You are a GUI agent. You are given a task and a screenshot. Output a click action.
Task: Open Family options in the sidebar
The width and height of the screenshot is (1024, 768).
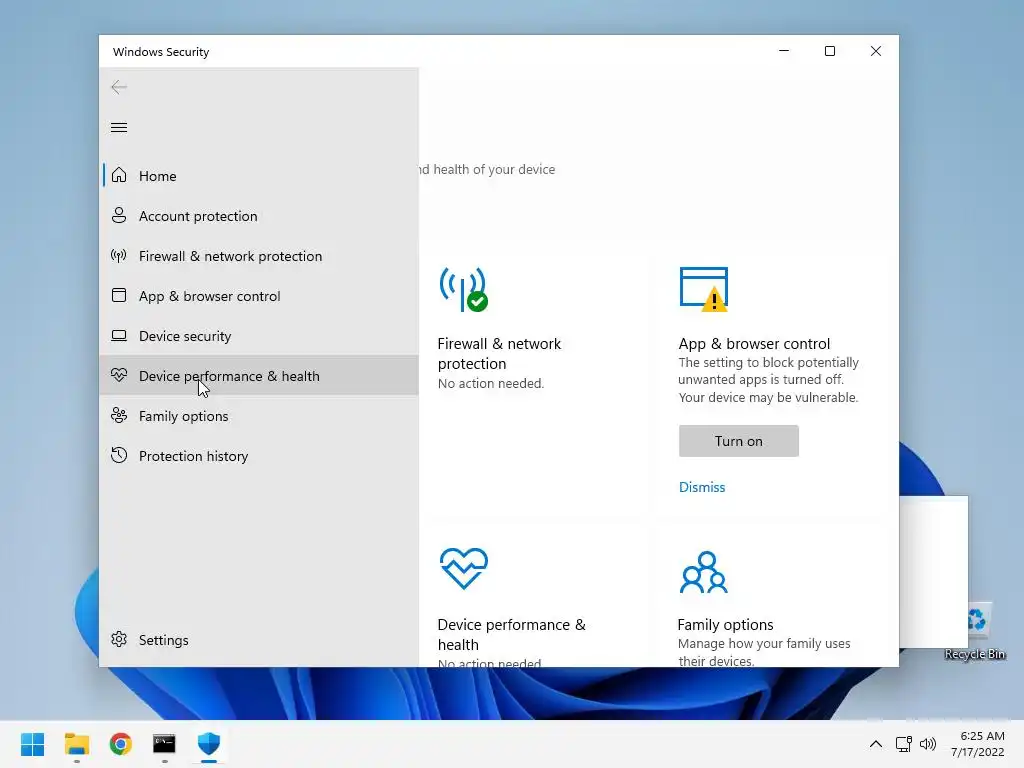pos(259,416)
